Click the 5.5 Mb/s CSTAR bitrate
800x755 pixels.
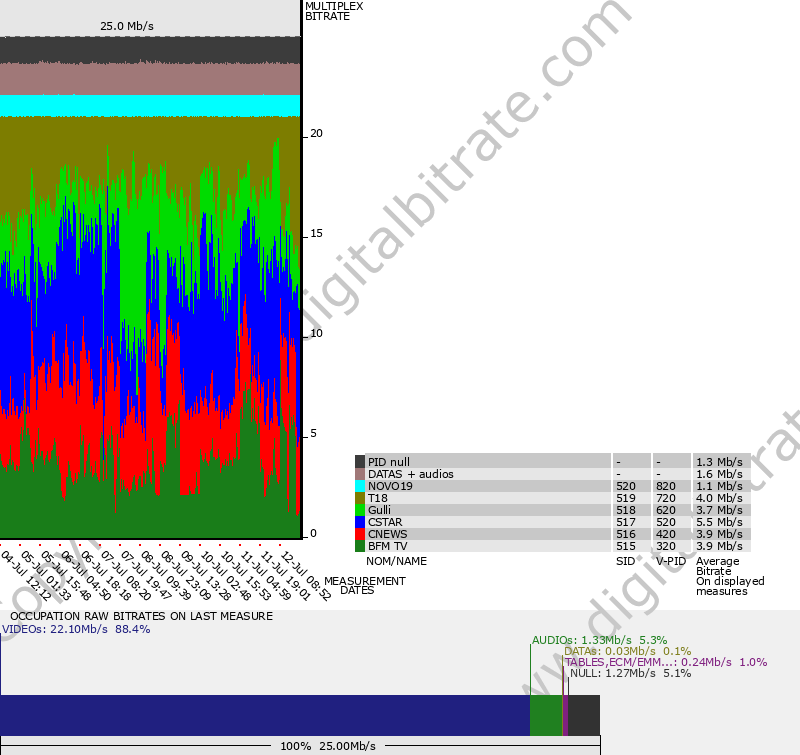(719, 522)
